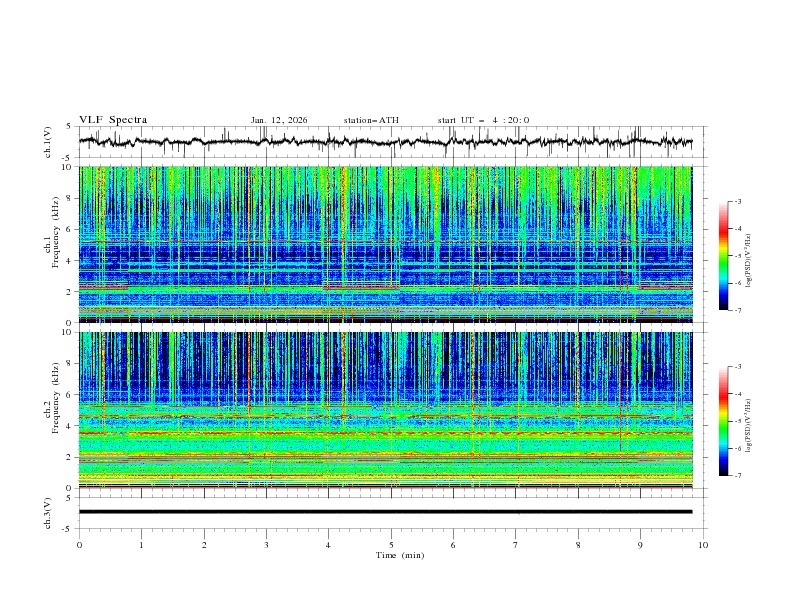The height and width of the screenshot is (612, 792).
Task: Click the time axis tick label "5"
Action: [391, 545]
